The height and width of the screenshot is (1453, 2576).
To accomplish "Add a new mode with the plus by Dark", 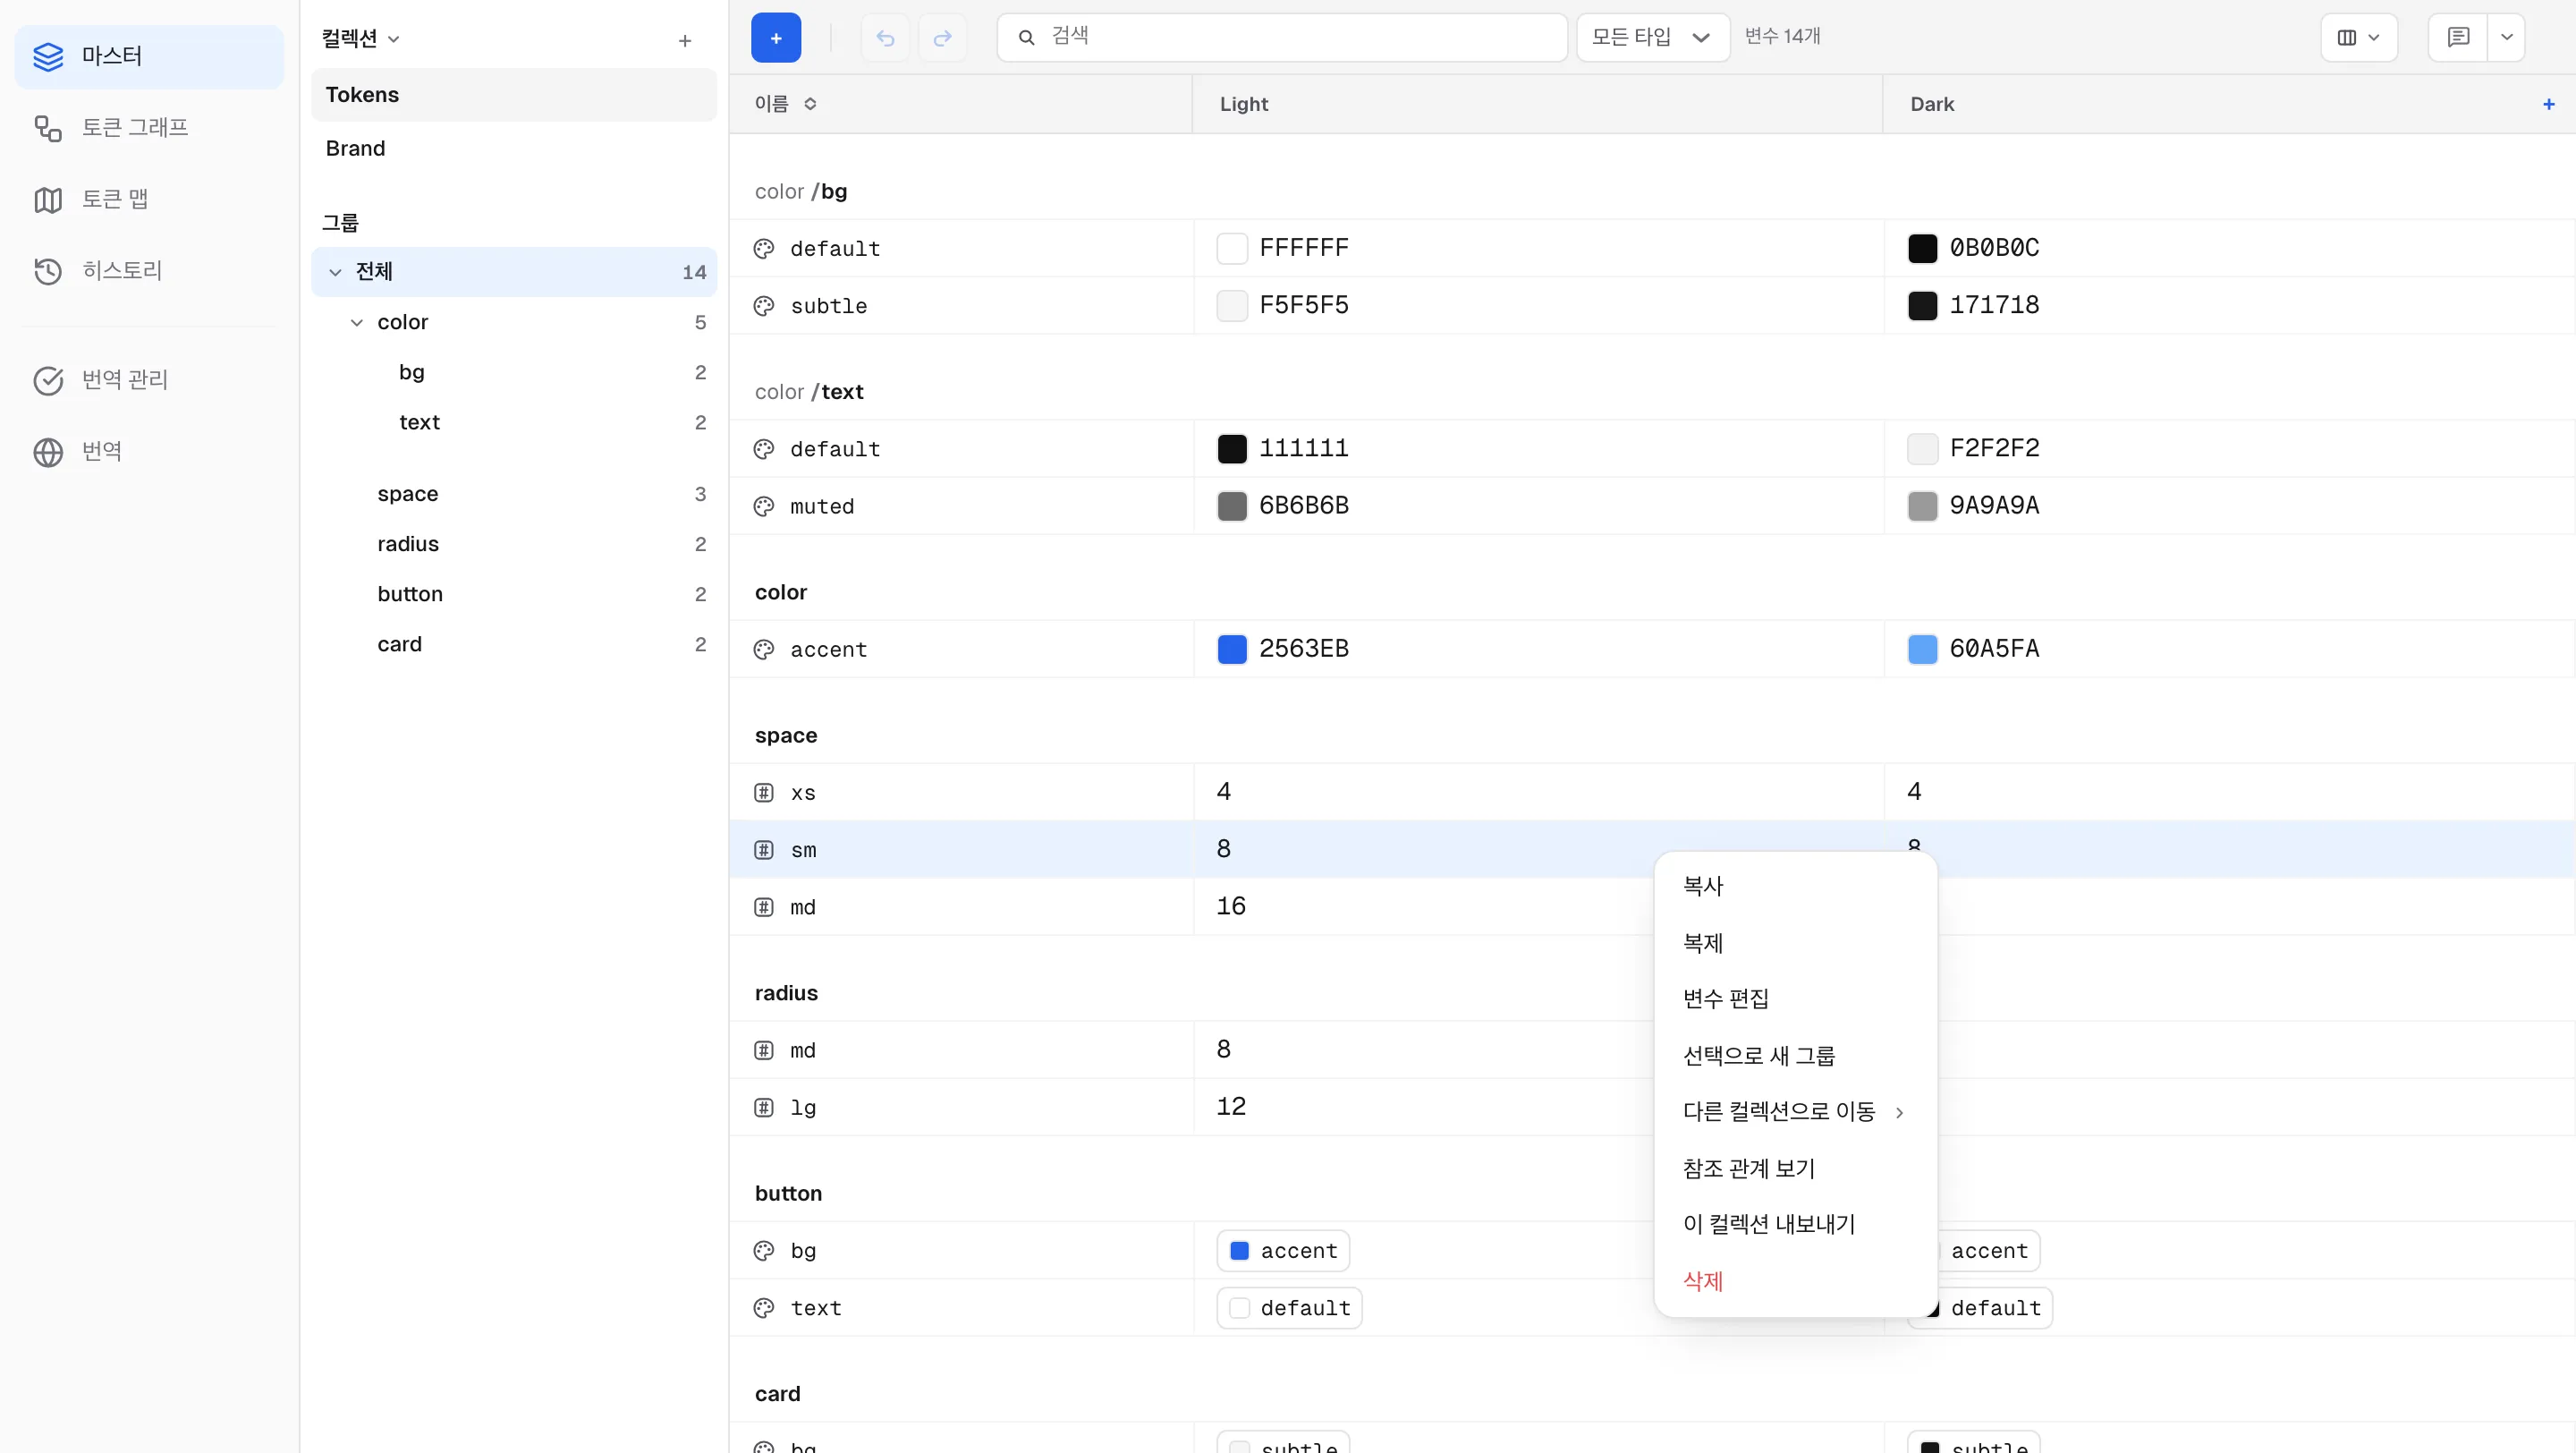I will [2548, 104].
